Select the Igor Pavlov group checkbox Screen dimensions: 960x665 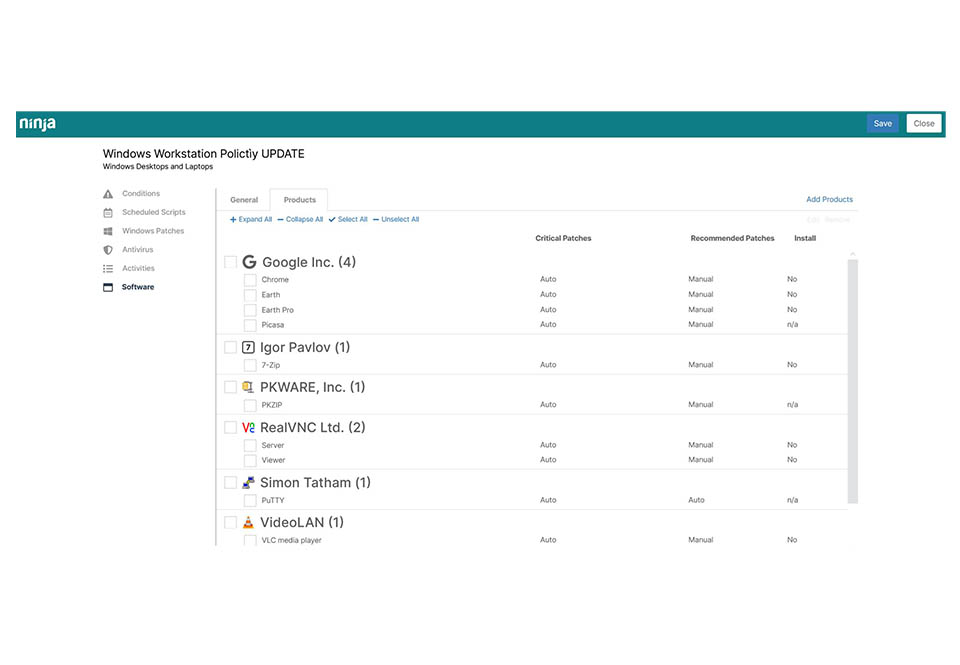[x=230, y=348]
